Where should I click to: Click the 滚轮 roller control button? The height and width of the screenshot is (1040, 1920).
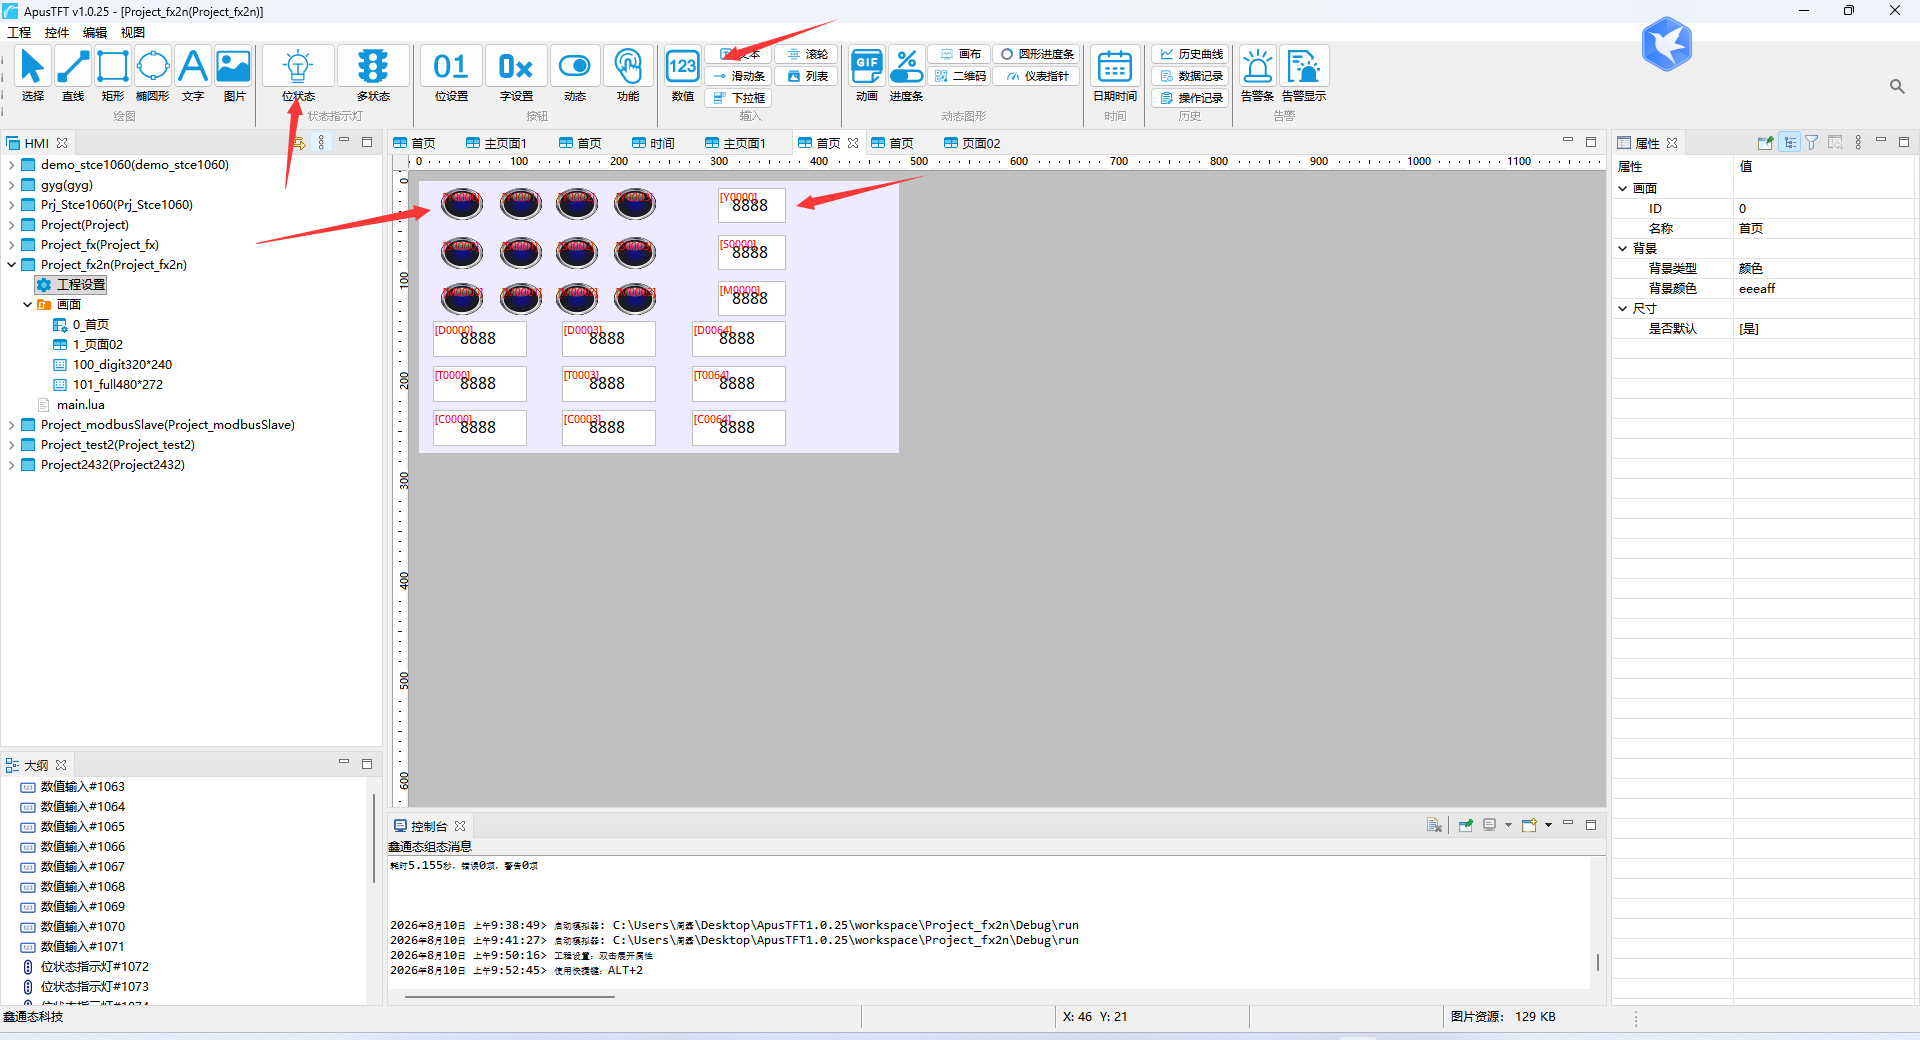click(x=807, y=54)
